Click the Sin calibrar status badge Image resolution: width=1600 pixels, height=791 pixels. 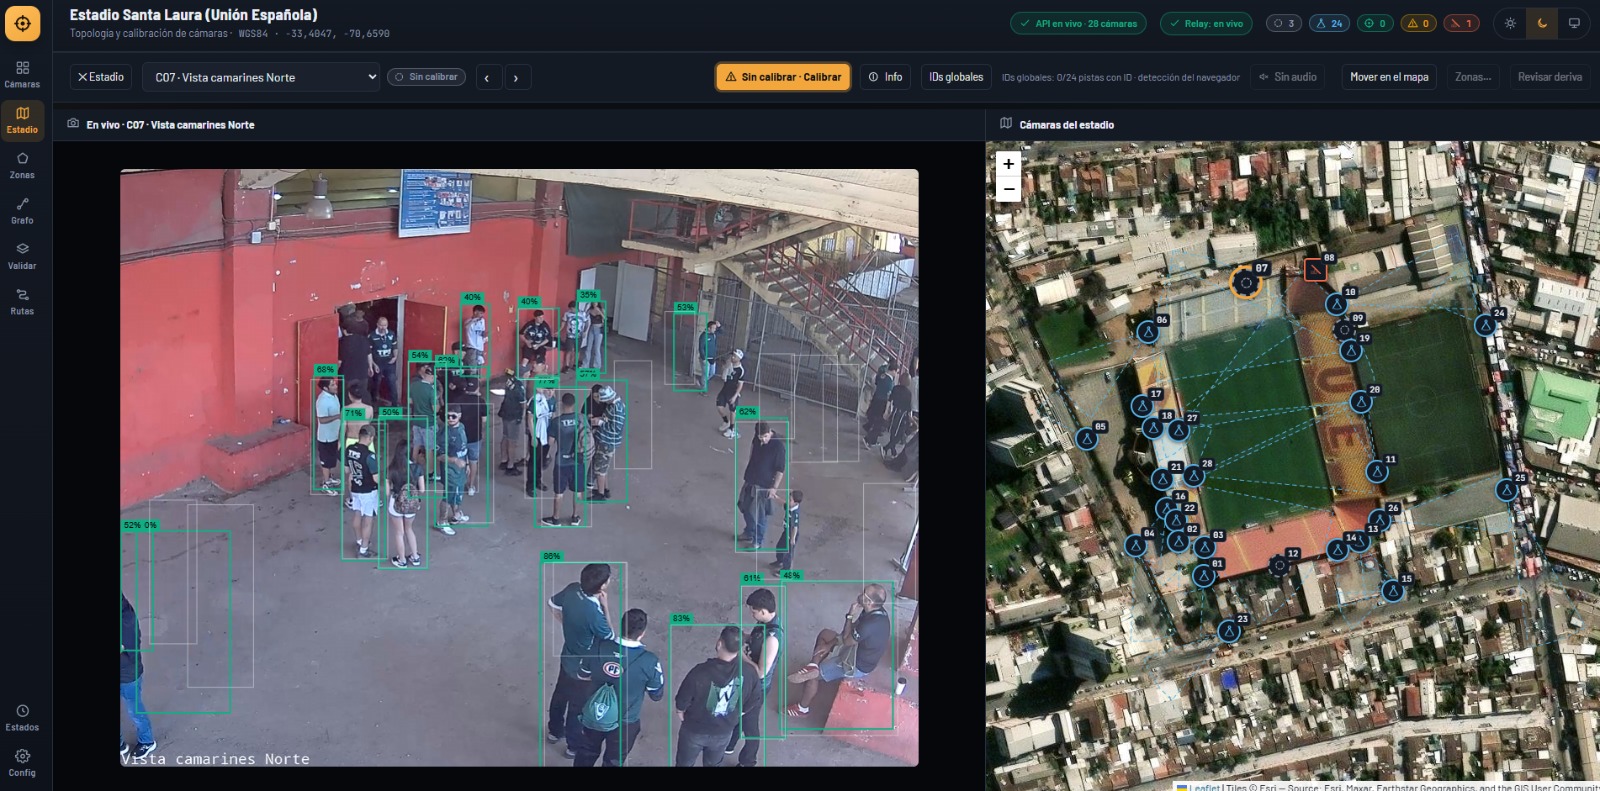(x=427, y=77)
